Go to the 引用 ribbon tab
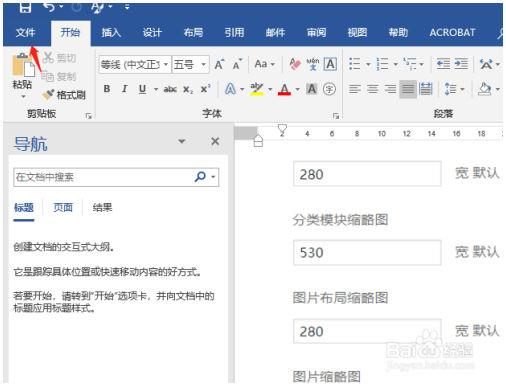Image resolution: width=506 pixels, height=386 pixels. (234, 32)
